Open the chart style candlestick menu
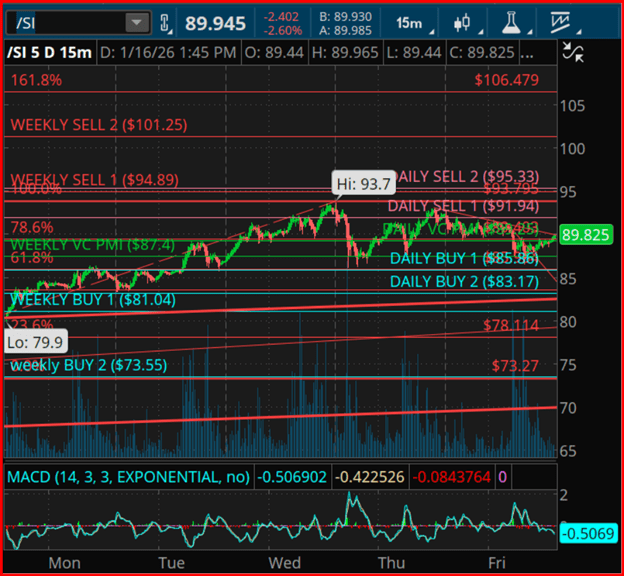The image size is (624, 576). pyautogui.click(x=462, y=22)
